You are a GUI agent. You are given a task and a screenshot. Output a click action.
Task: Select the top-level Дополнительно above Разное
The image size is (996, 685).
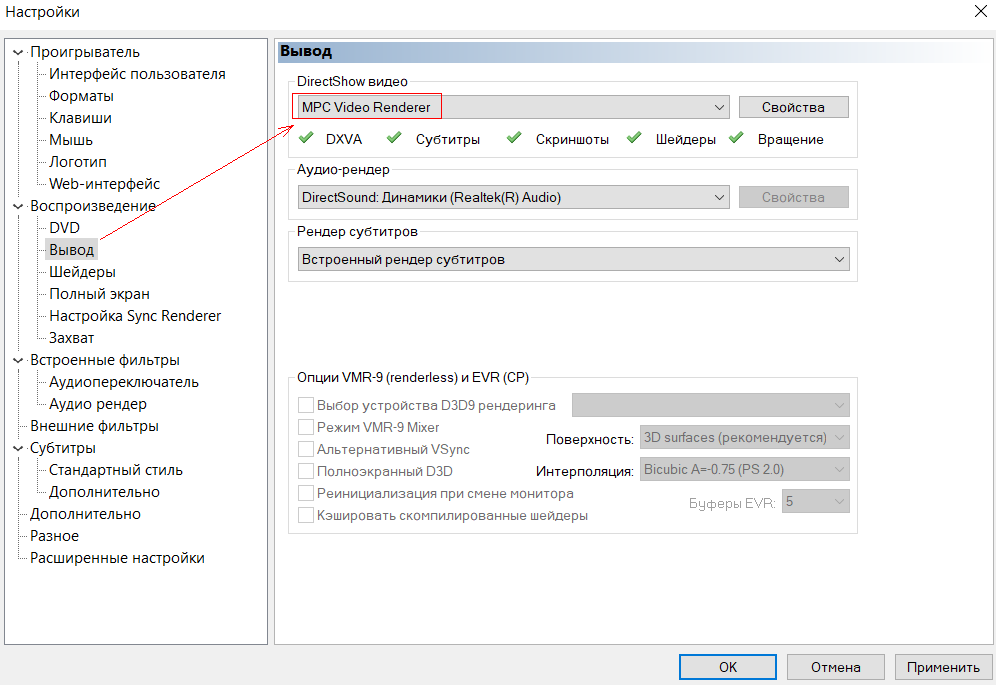click(86, 514)
